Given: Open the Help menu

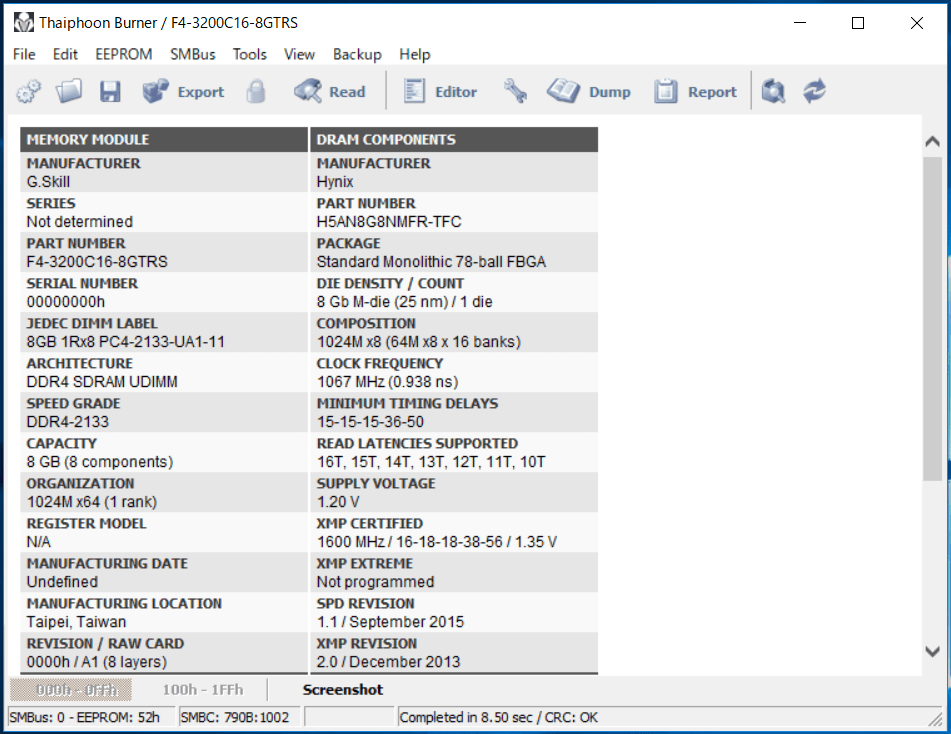Looking at the screenshot, I should (415, 55).
